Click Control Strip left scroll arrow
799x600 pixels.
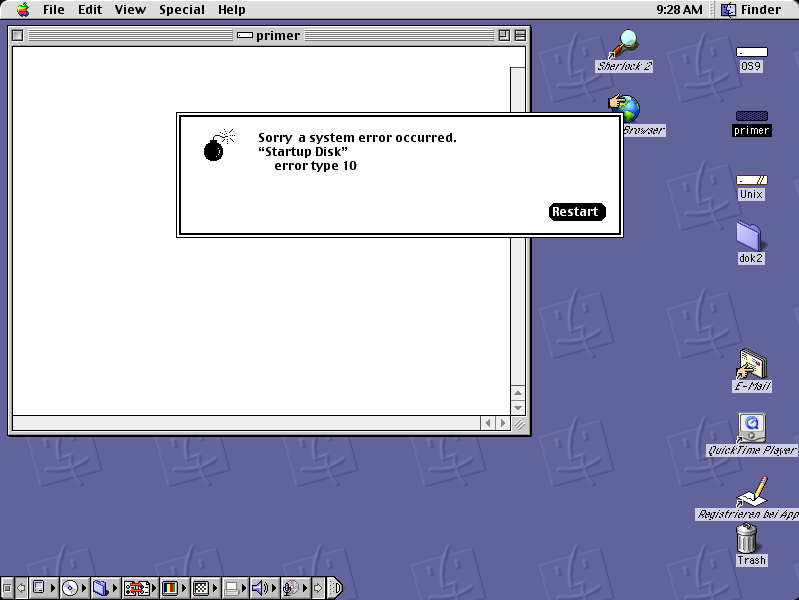tap(21, 588)
